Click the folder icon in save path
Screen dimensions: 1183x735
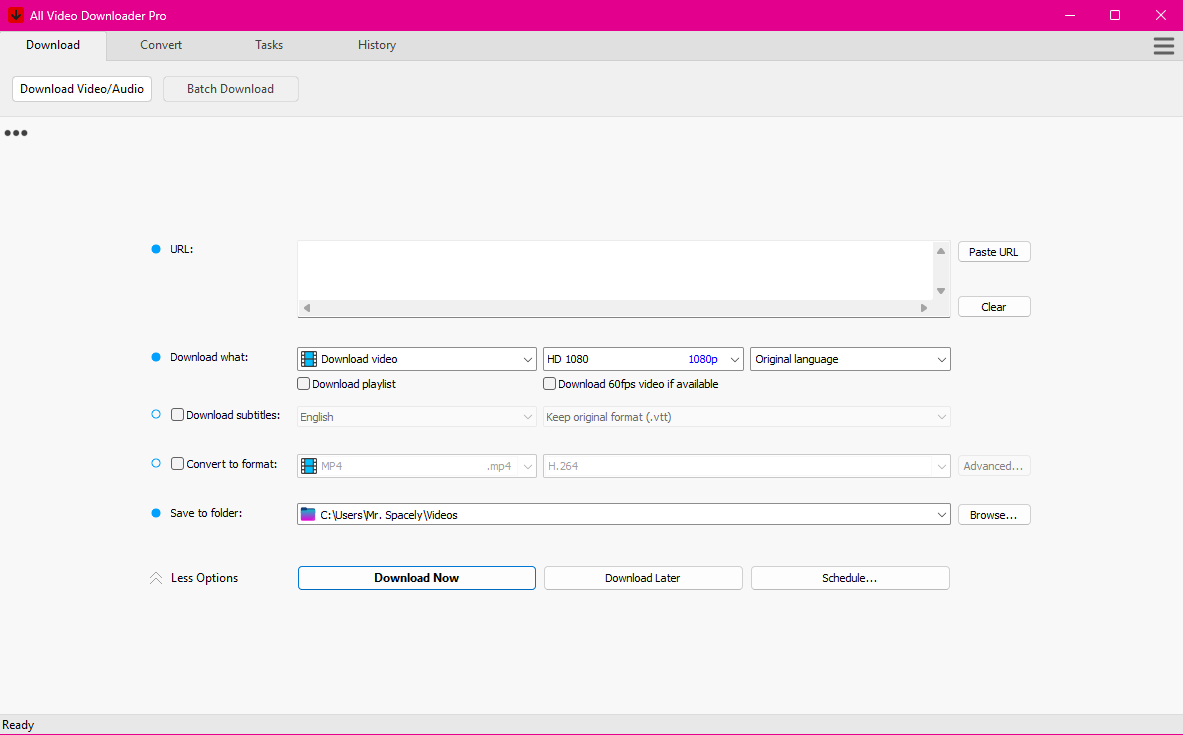[309, 515]
